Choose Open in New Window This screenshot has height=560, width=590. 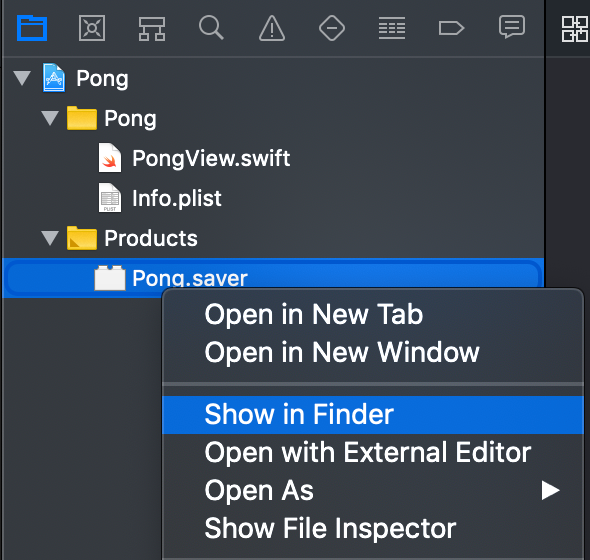pos(373,353)
